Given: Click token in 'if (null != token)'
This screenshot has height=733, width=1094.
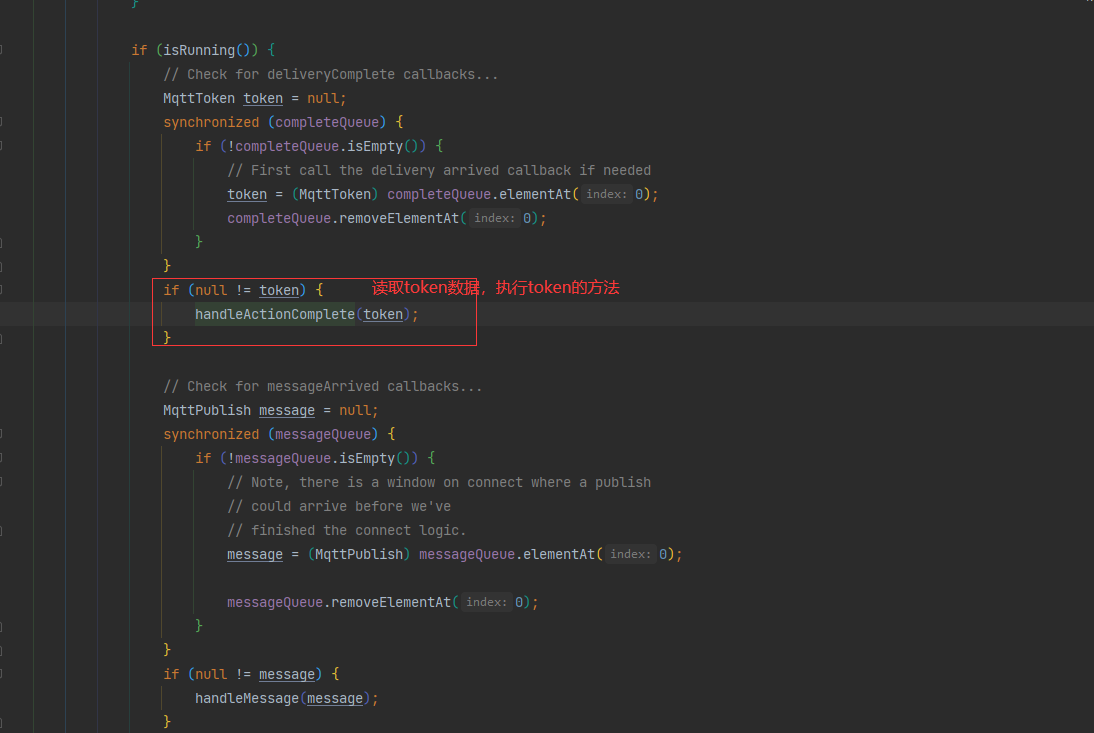Looking at the screenshot, I should click(x=279, y=290).
